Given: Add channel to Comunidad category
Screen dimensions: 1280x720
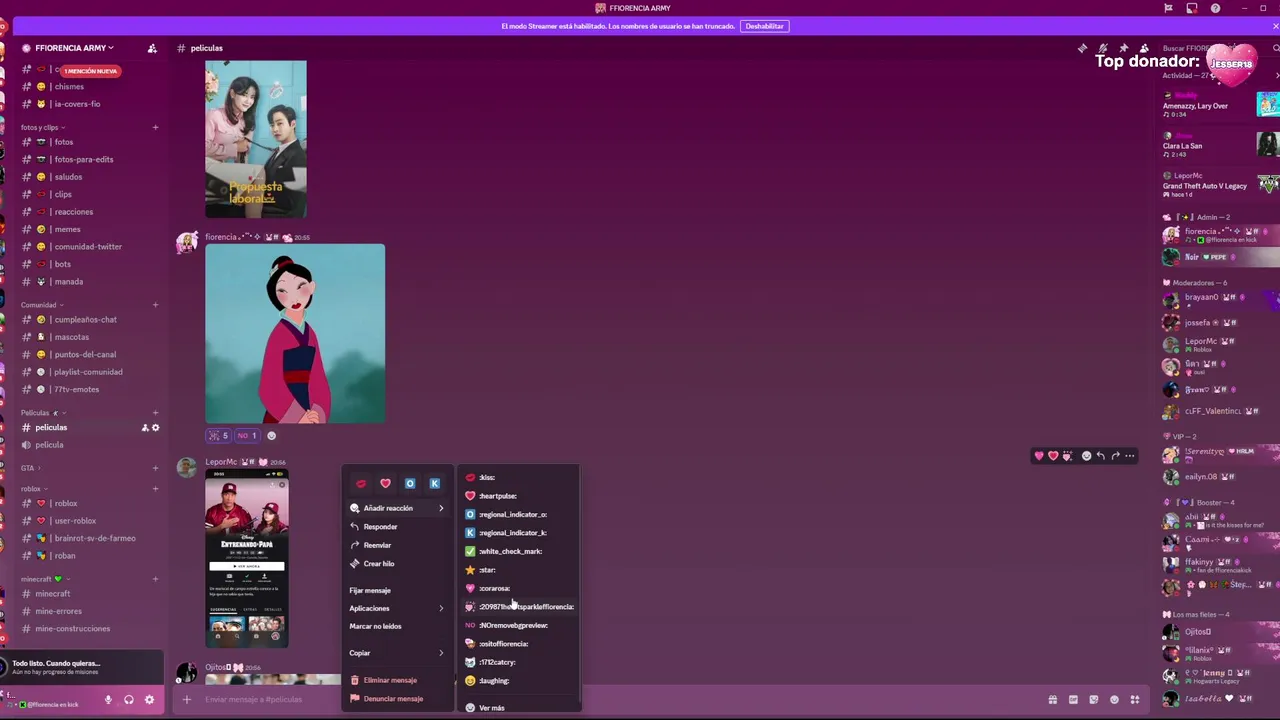Looking at the screenshot, I should [155, 305].
